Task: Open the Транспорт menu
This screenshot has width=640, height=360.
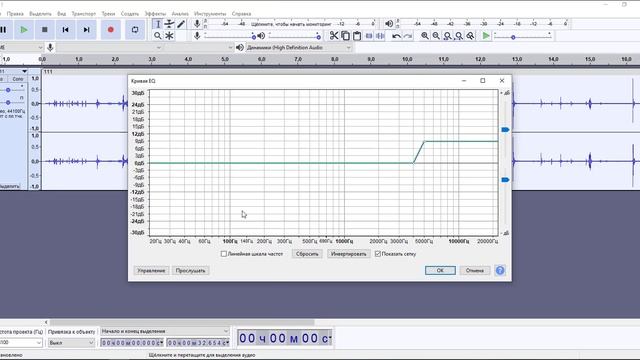Action: 83,13
